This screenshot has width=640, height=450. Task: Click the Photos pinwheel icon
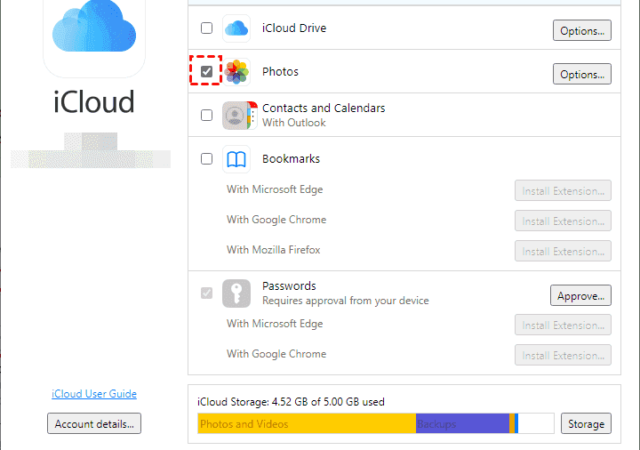(x=236, y=72)
